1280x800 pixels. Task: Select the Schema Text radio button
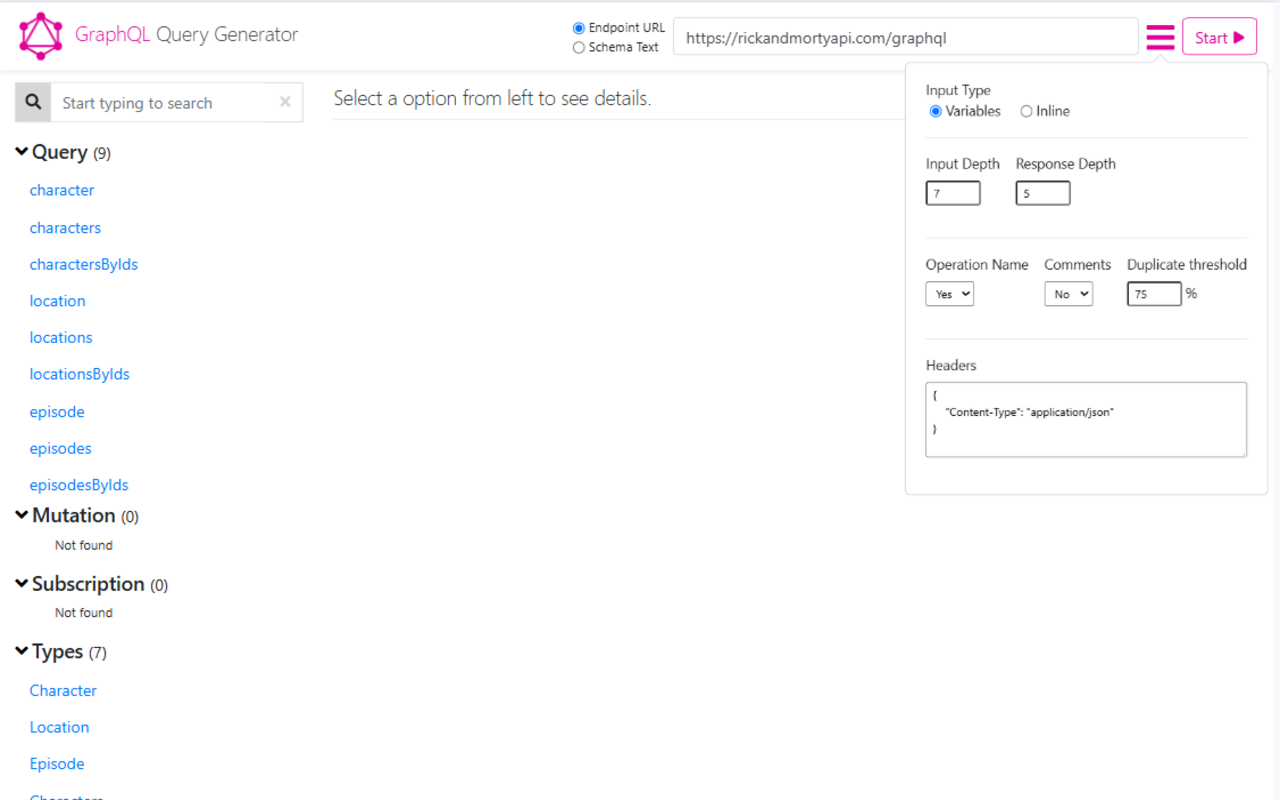(578, 46)
